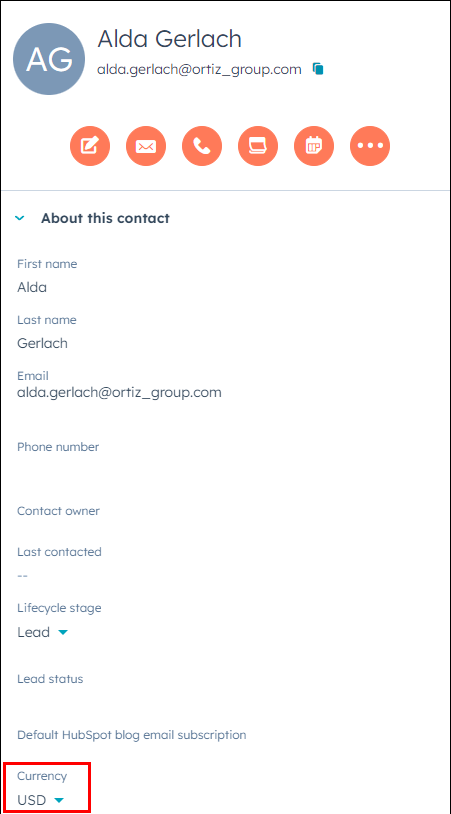Viewport: 451px width, 814px height.
Task: Click the Email field value
Action: point(119,392)
